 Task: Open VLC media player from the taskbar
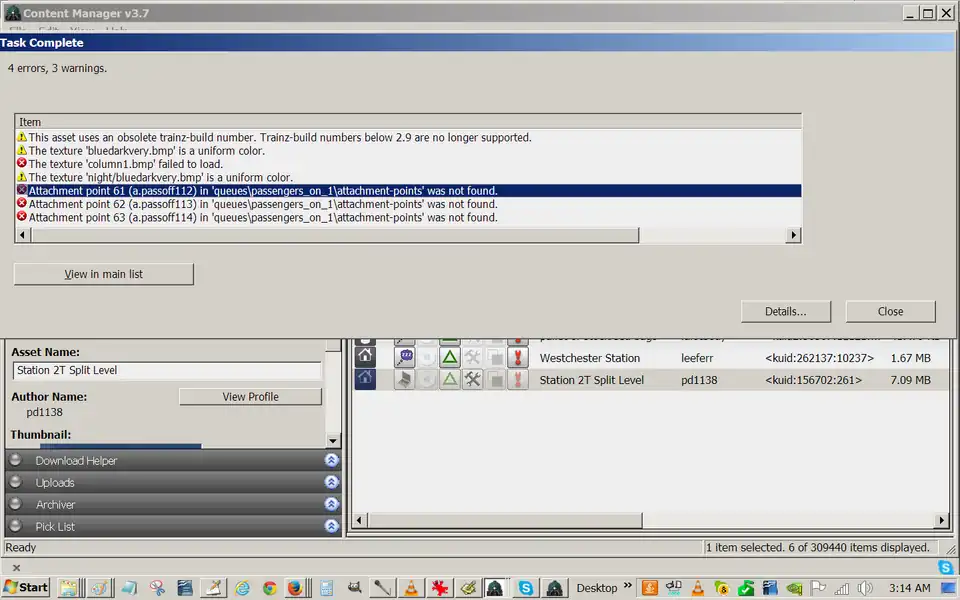tap(410, 588)
